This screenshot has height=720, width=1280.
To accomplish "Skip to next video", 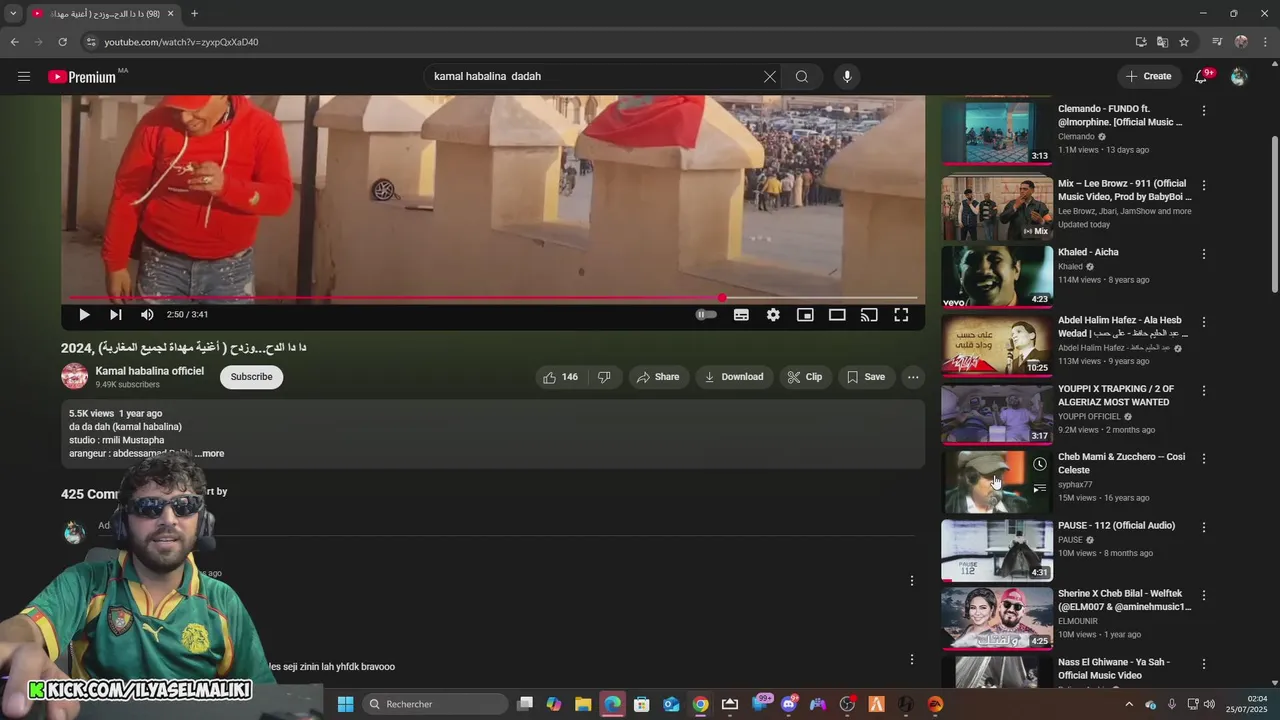I will [x=116, y=314].
